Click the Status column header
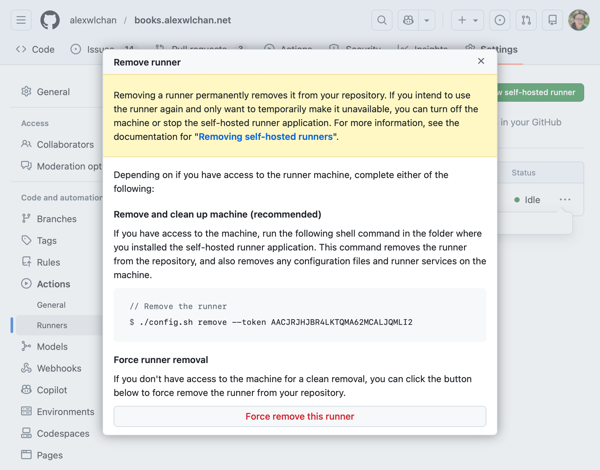 click(523, 173)
